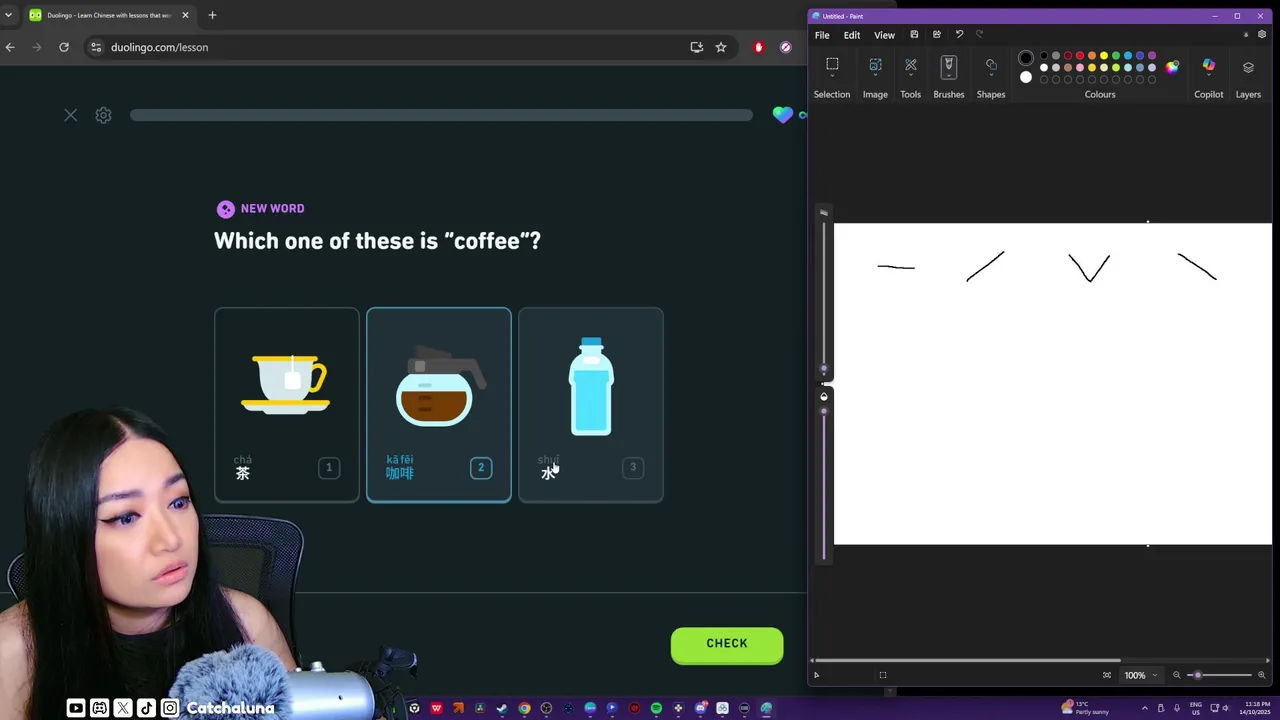Screen dimensions: 1280x720
Task: Pick the purple colour swatch in Paint
Action: pos(1152,56)
